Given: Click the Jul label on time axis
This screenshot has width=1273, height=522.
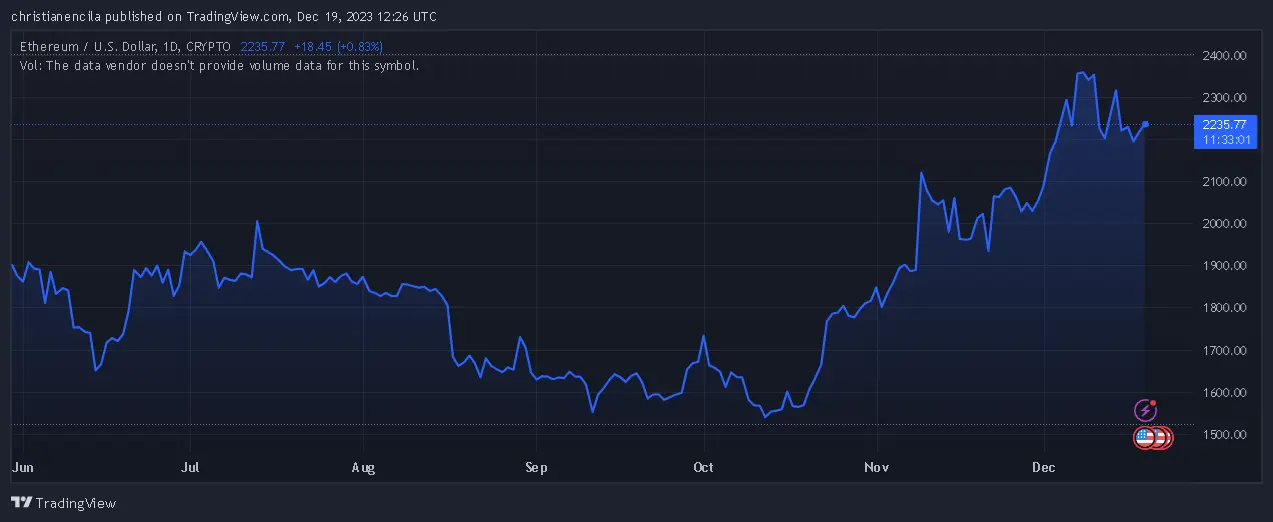Looking at the screenshot, I should tap(192, 466).
